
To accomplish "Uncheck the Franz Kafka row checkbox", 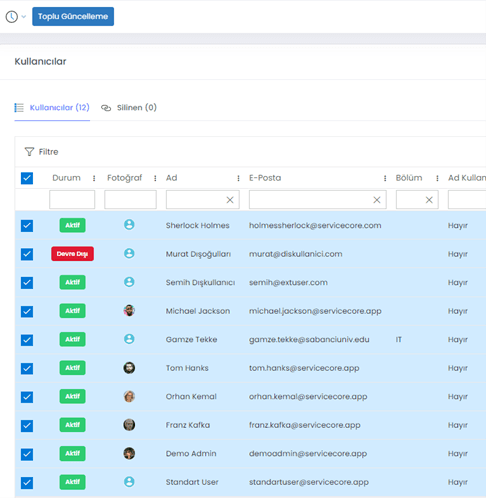I will [27, 426].
